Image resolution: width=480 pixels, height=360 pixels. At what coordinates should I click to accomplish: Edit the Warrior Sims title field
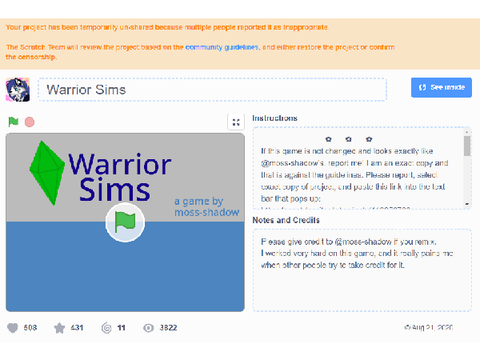point(213,90)
